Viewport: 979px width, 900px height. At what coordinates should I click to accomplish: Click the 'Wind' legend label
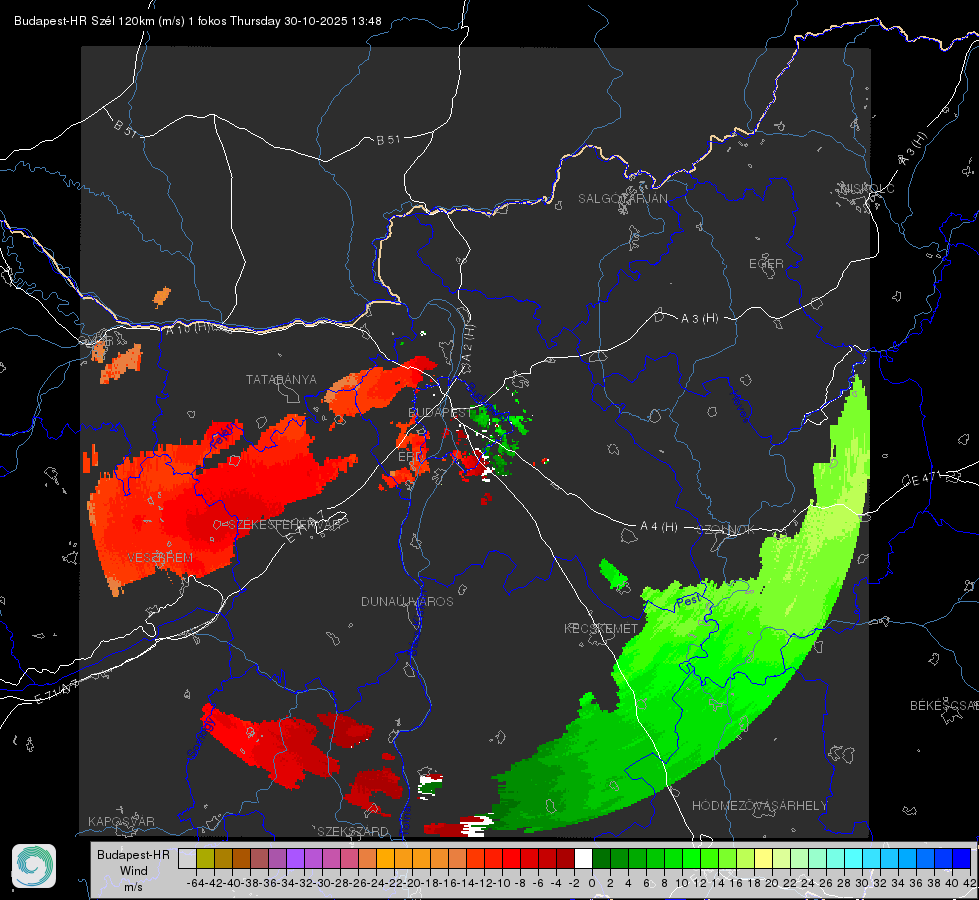pyautogui.click(x=134, y=870)
